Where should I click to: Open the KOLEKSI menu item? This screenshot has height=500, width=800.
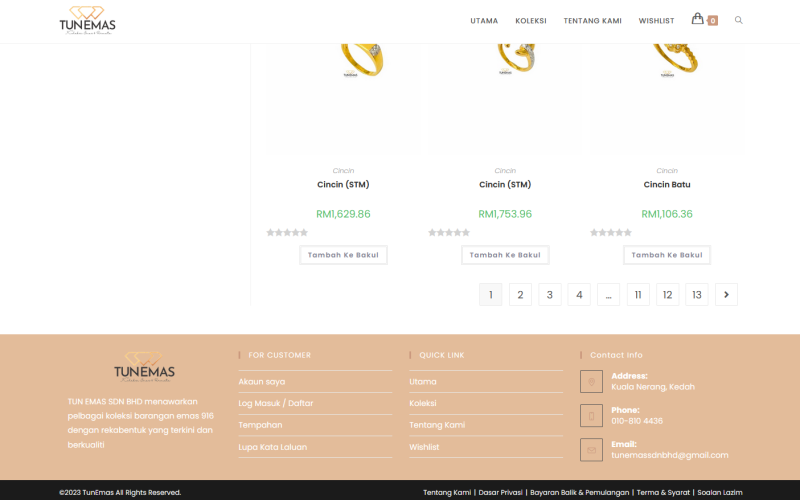[x=531, y=21]
